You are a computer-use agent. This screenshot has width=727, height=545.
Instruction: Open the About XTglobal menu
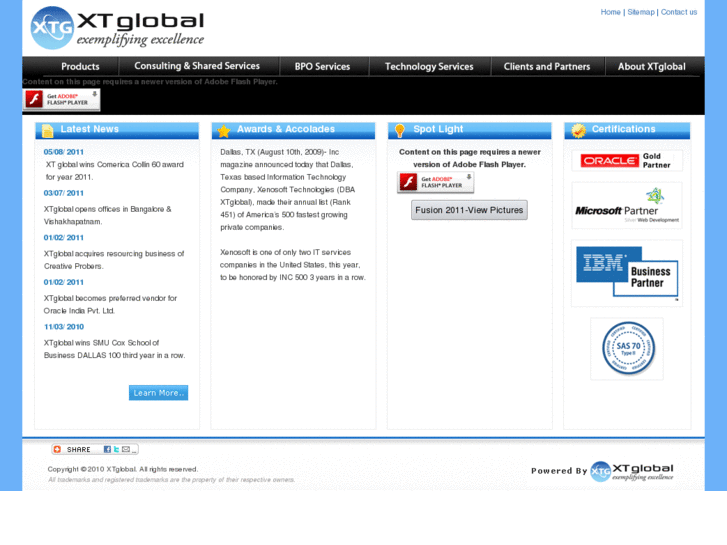651,66
